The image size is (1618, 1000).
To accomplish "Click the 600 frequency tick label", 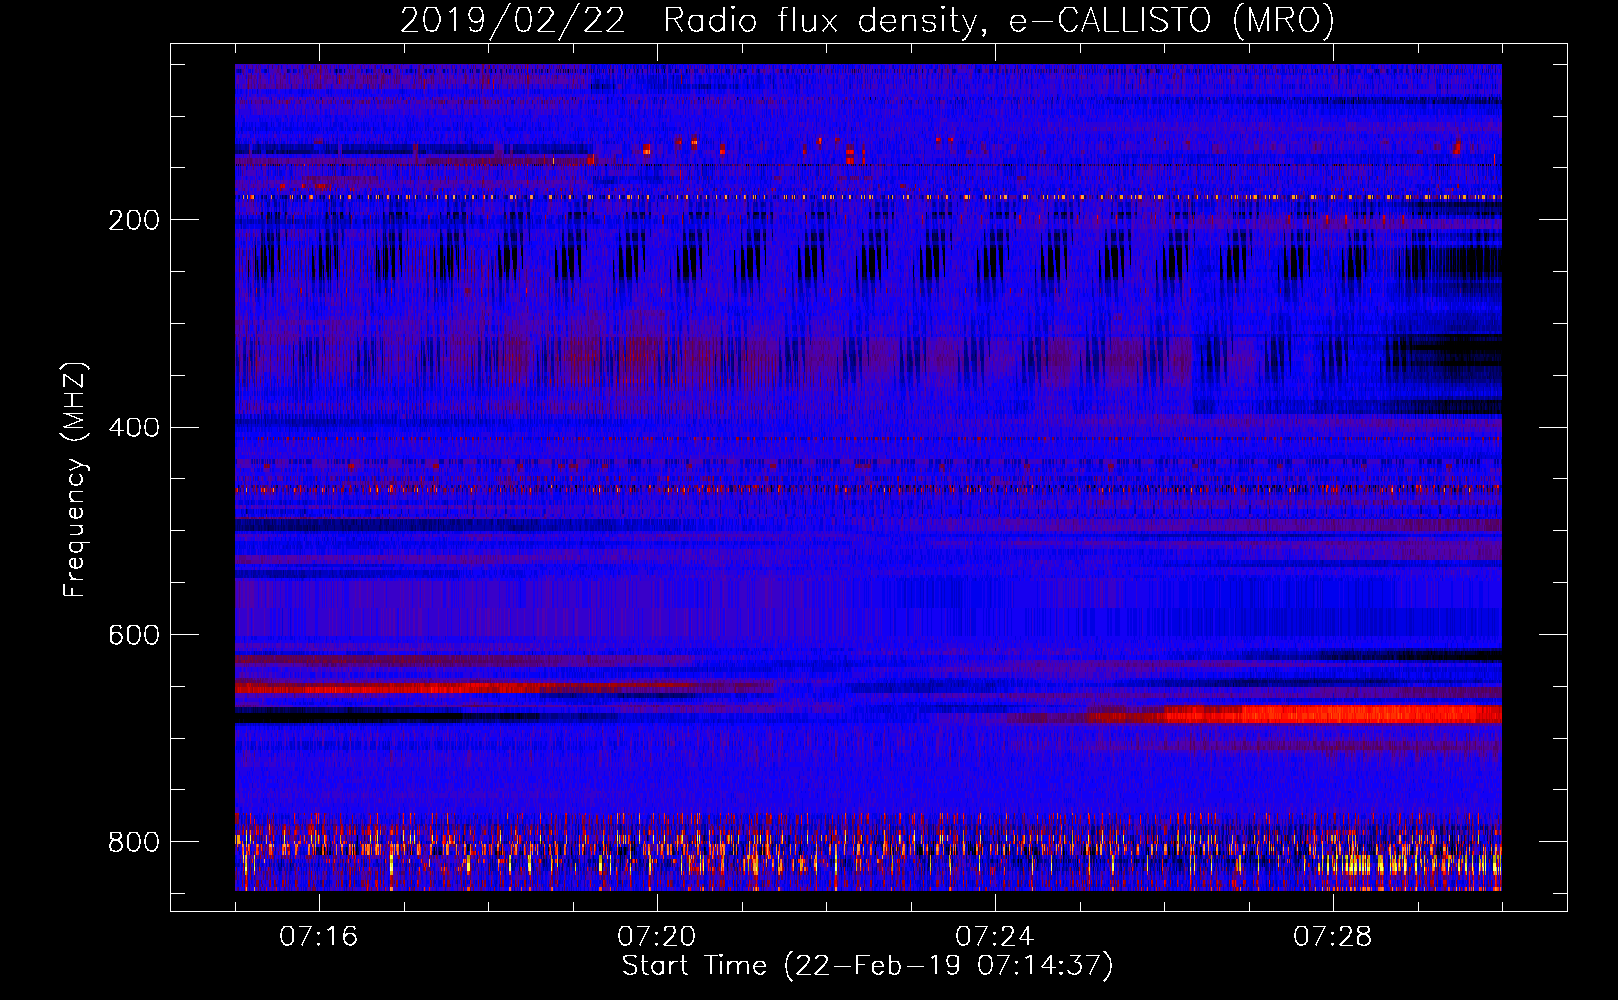I will (x=134, y=636).
